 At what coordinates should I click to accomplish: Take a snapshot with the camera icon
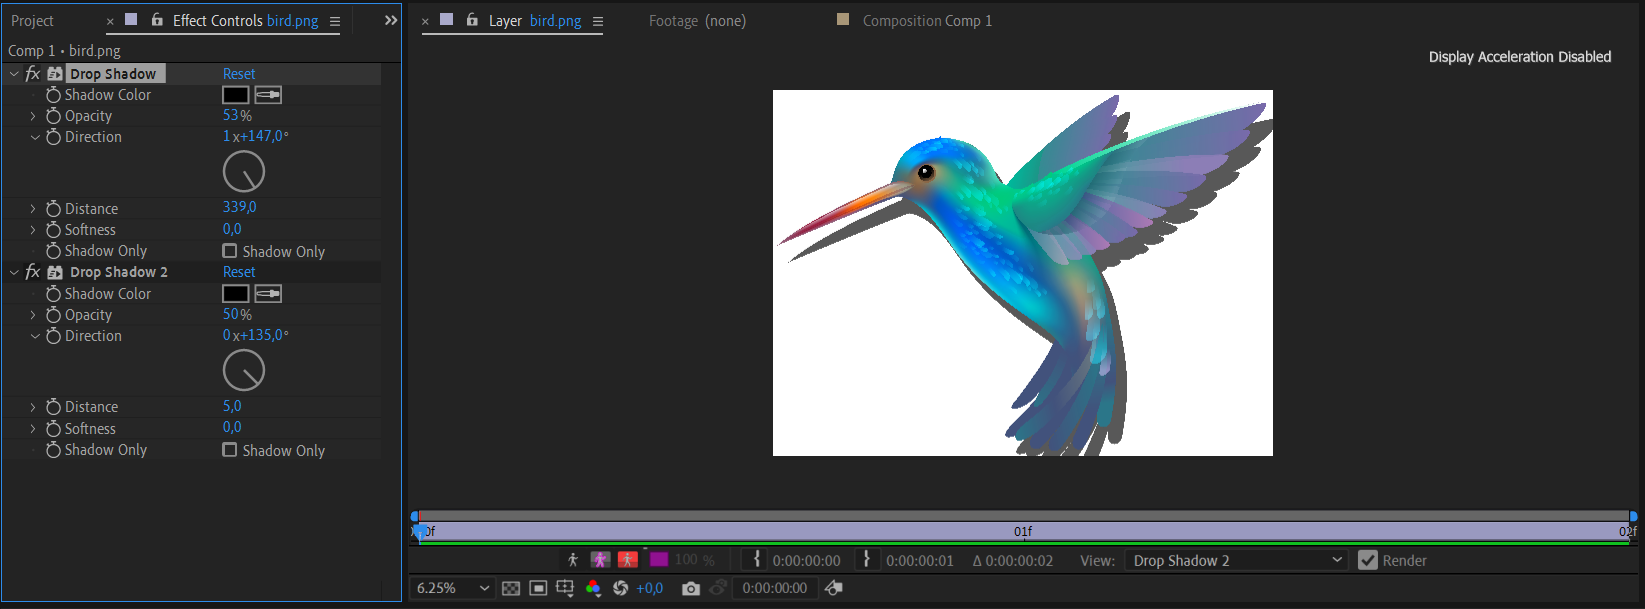pos(690,588)
